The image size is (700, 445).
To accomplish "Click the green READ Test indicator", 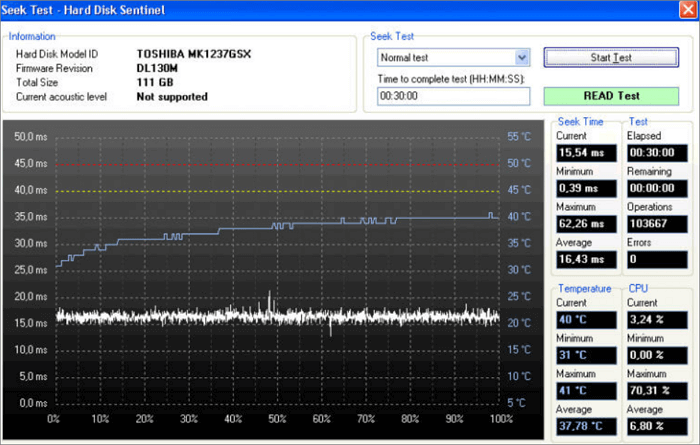I will (611, 97).
